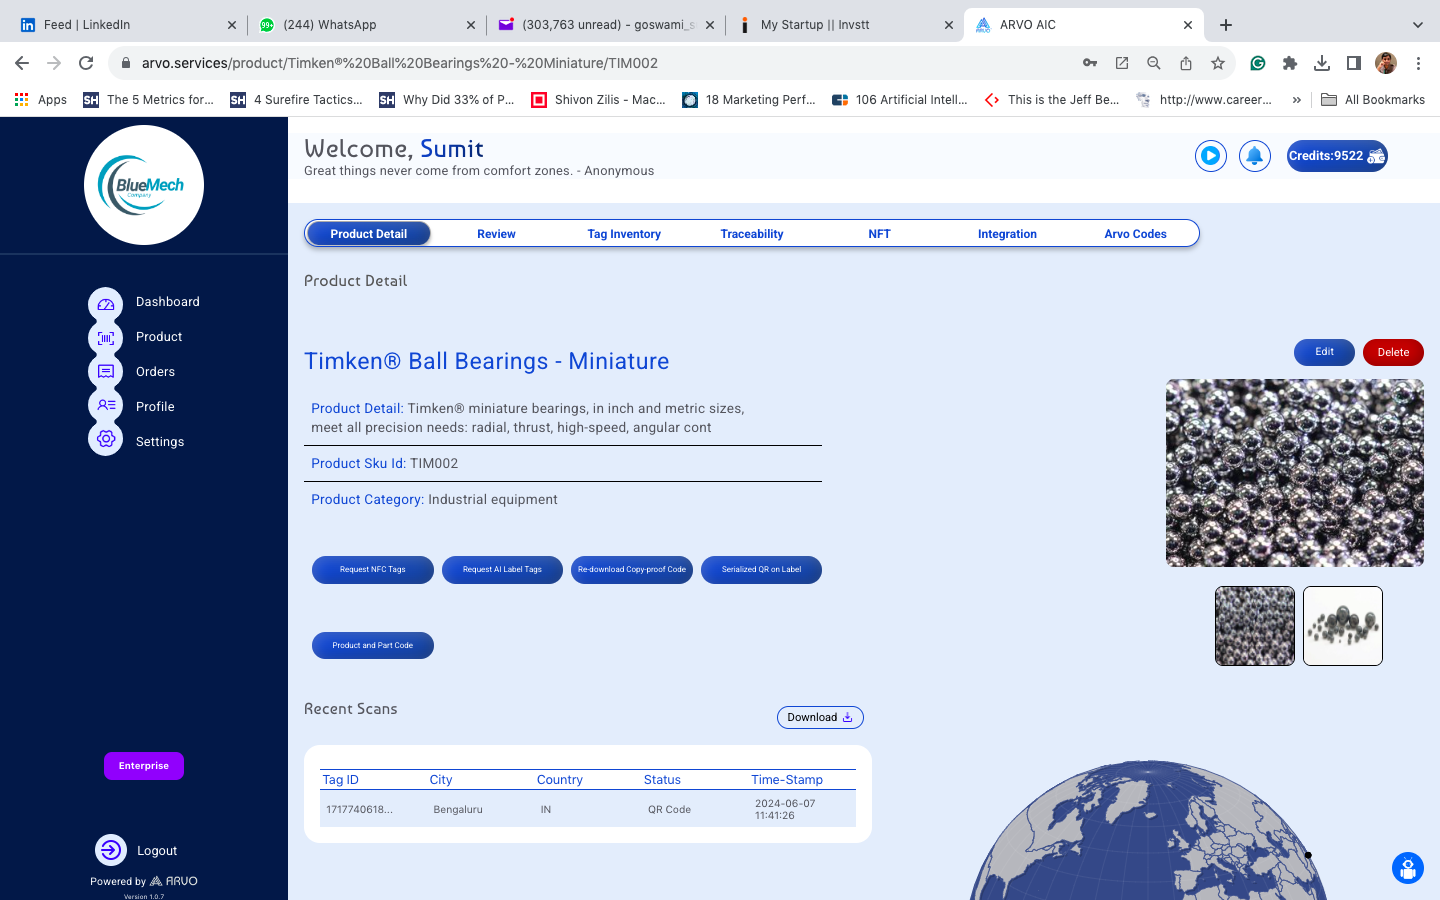Click the BlueMech company logo
Image resolution: width=1440 pixels, height=900 pixels.
tap(144, 185)
